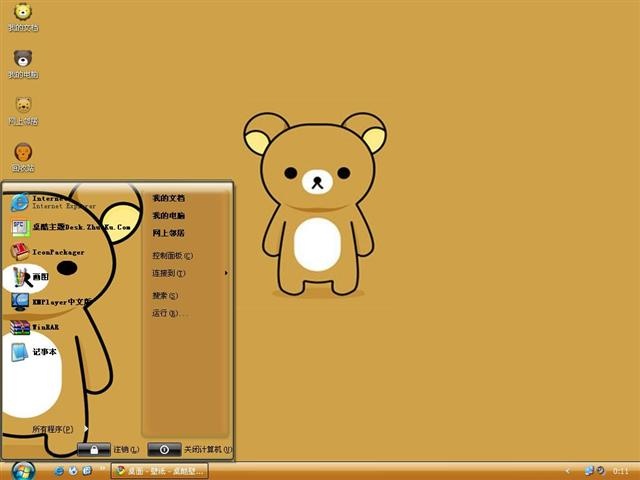The image size is (640, 480).
Task: Click the taskbar clock 0:11
Action: coord(620,471)
